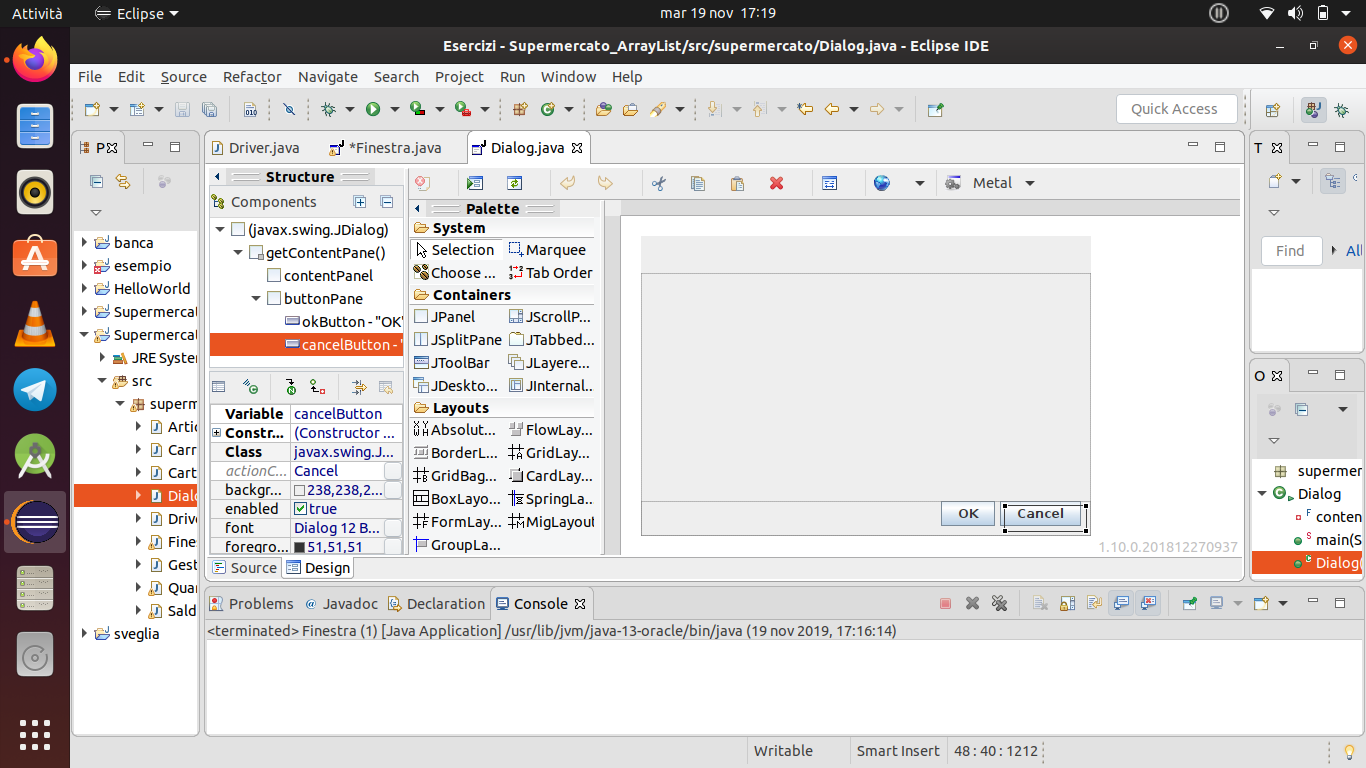Switch to the *Finestra.java editor tab

(x=385, y=148)
